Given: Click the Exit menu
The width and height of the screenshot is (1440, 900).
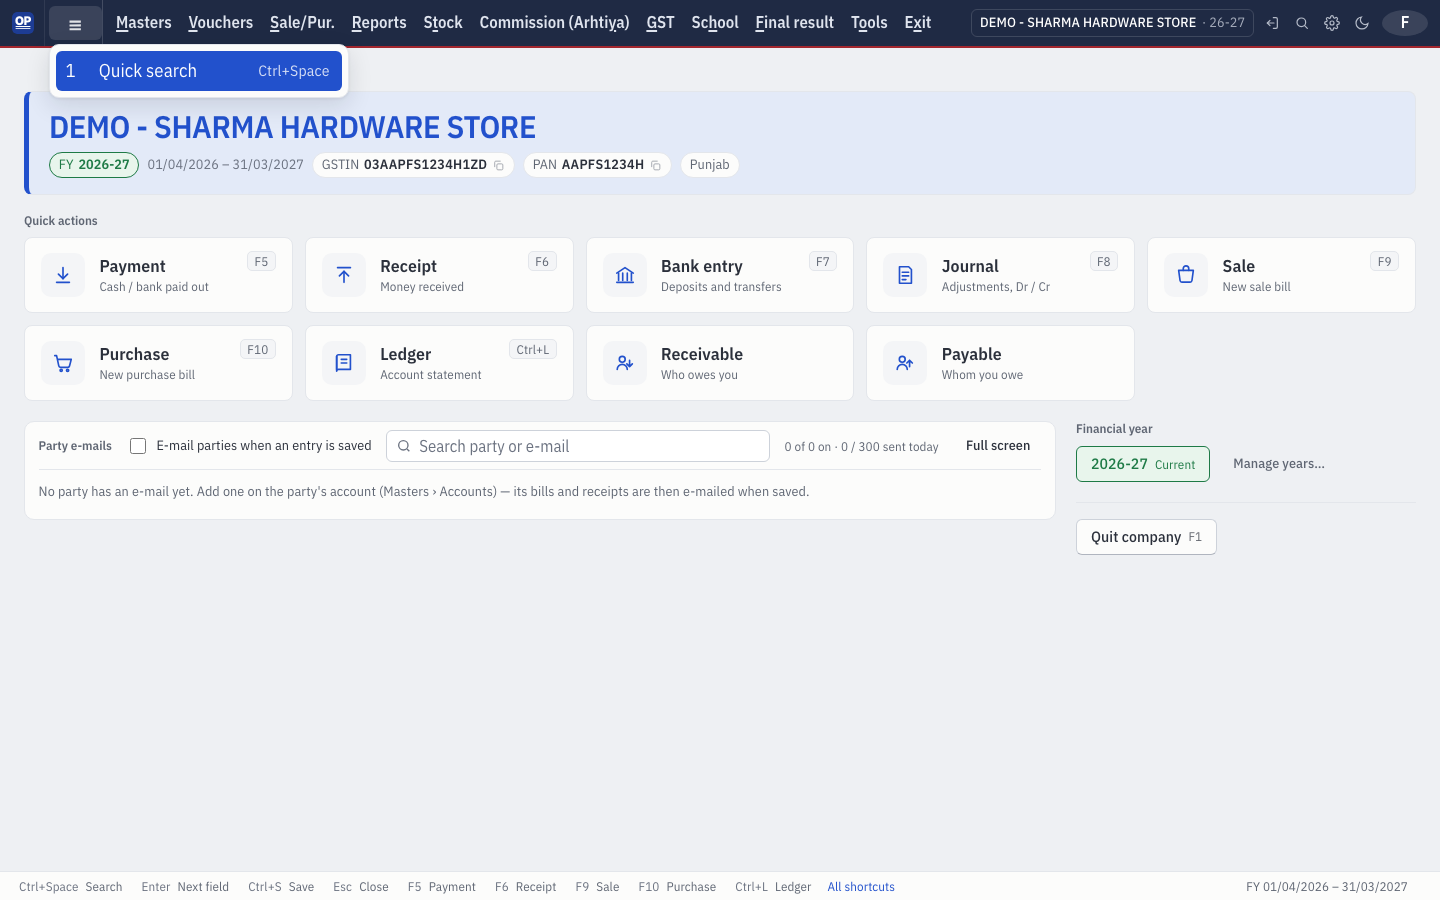Looking at the screenshot, I should [917, 23].
